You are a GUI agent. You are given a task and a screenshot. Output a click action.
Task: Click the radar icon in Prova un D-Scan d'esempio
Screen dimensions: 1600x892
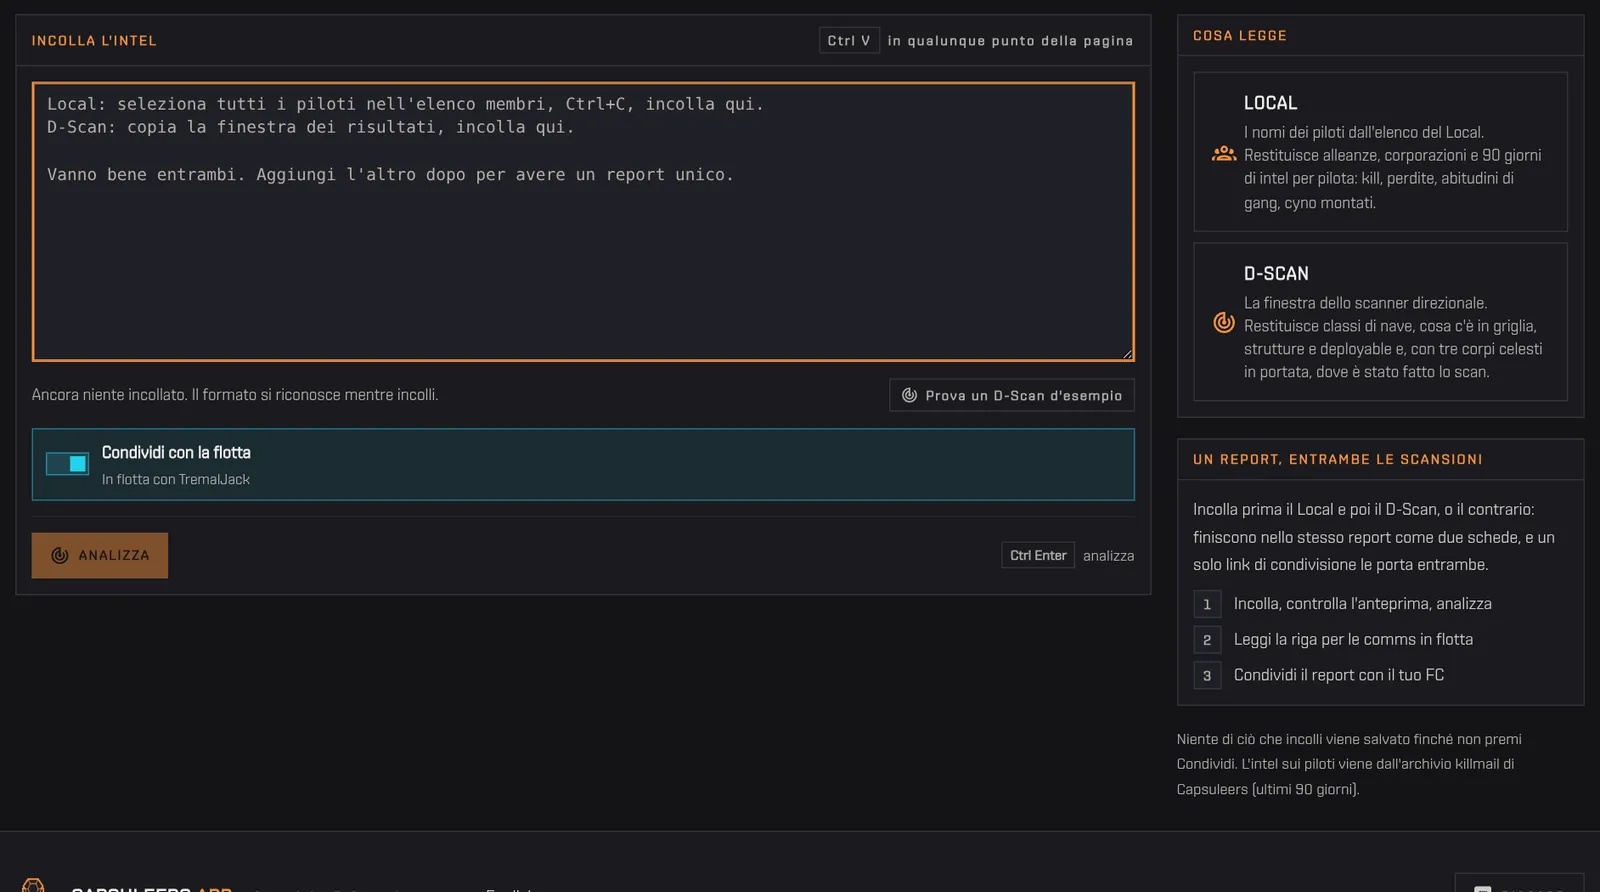(x=909, y=395)
